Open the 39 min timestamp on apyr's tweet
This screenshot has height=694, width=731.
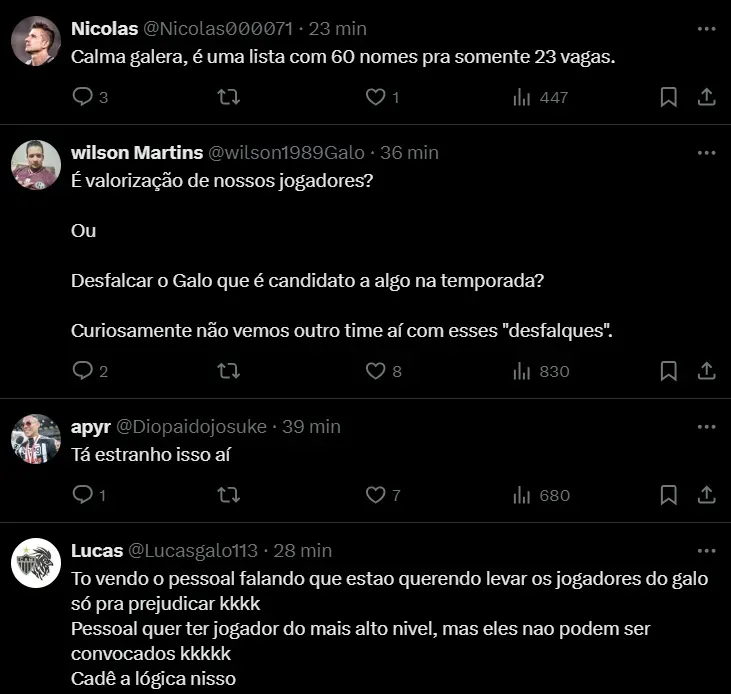[x=311, y=427]
